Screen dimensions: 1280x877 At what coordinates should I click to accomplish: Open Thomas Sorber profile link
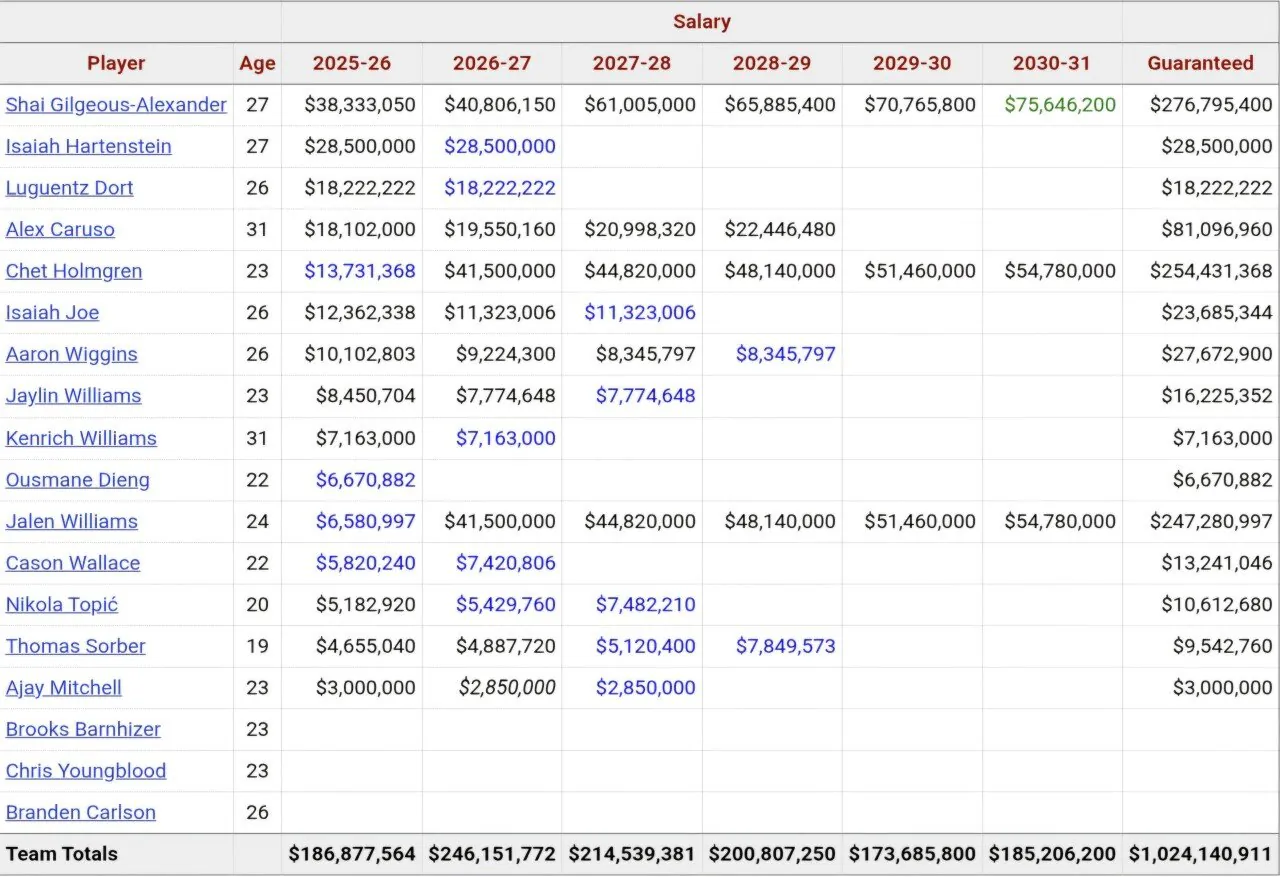[75, 646]
